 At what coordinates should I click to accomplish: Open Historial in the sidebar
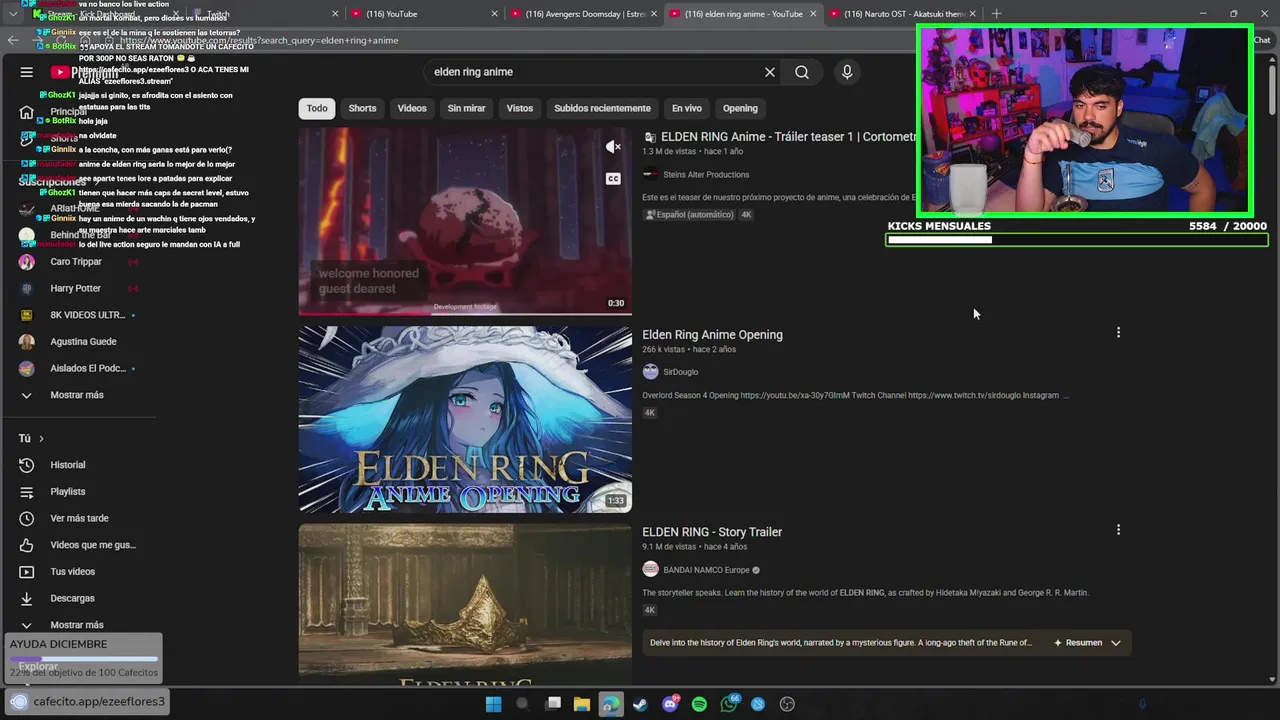point(68,465)
